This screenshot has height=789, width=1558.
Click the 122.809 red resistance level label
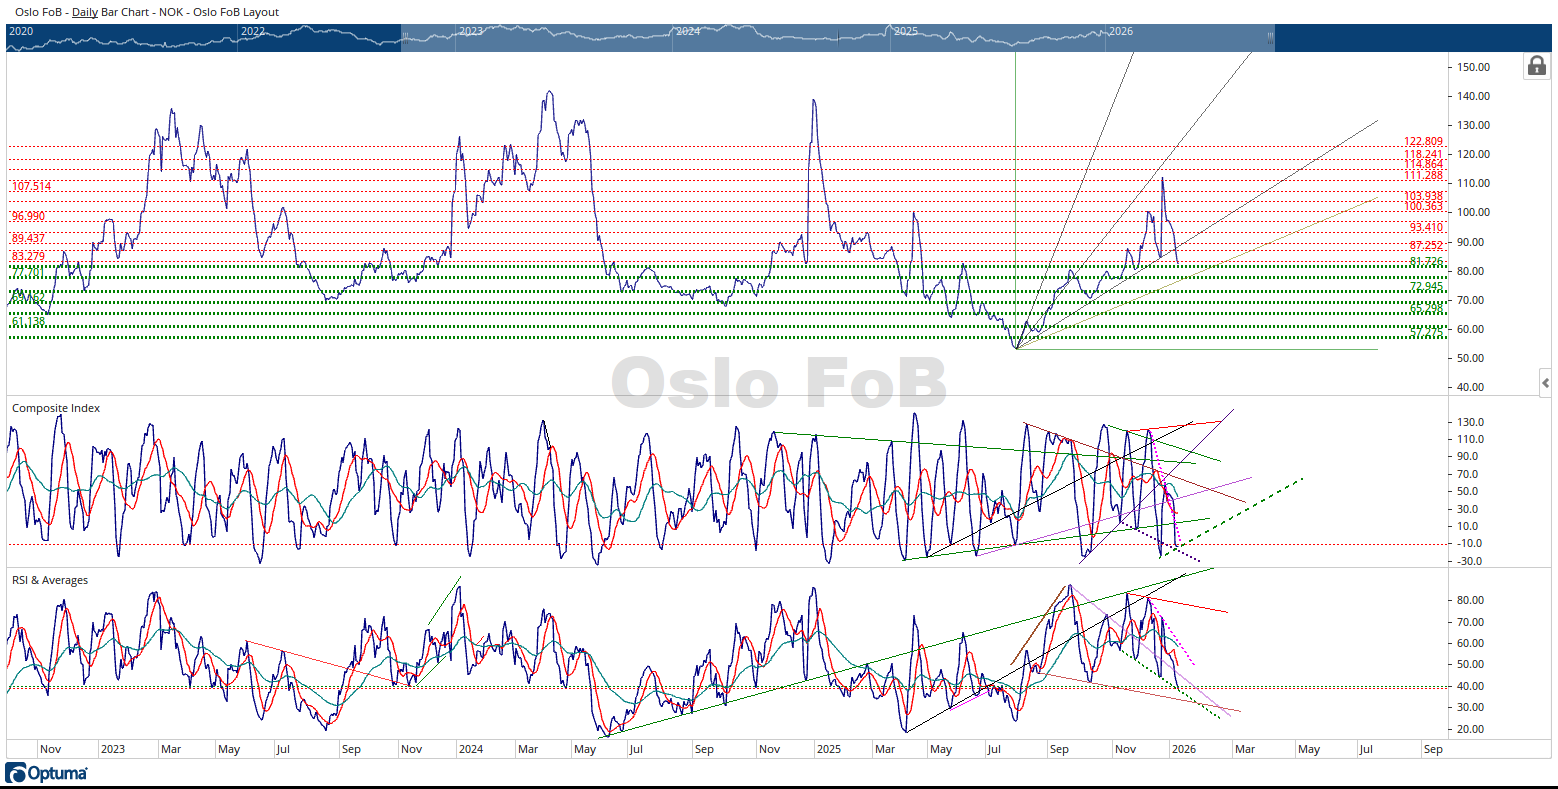[1423, 142]
